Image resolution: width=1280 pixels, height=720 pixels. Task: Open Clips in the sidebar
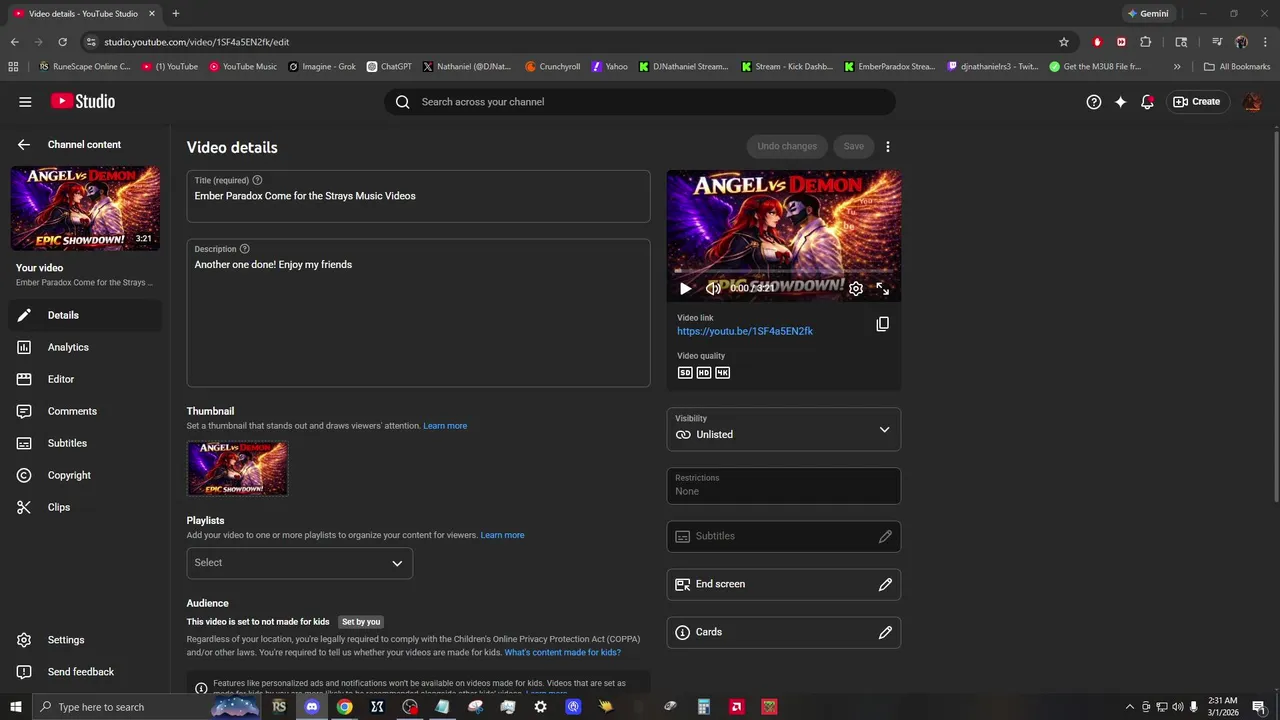pyautogui.click(x=85, y=507)
